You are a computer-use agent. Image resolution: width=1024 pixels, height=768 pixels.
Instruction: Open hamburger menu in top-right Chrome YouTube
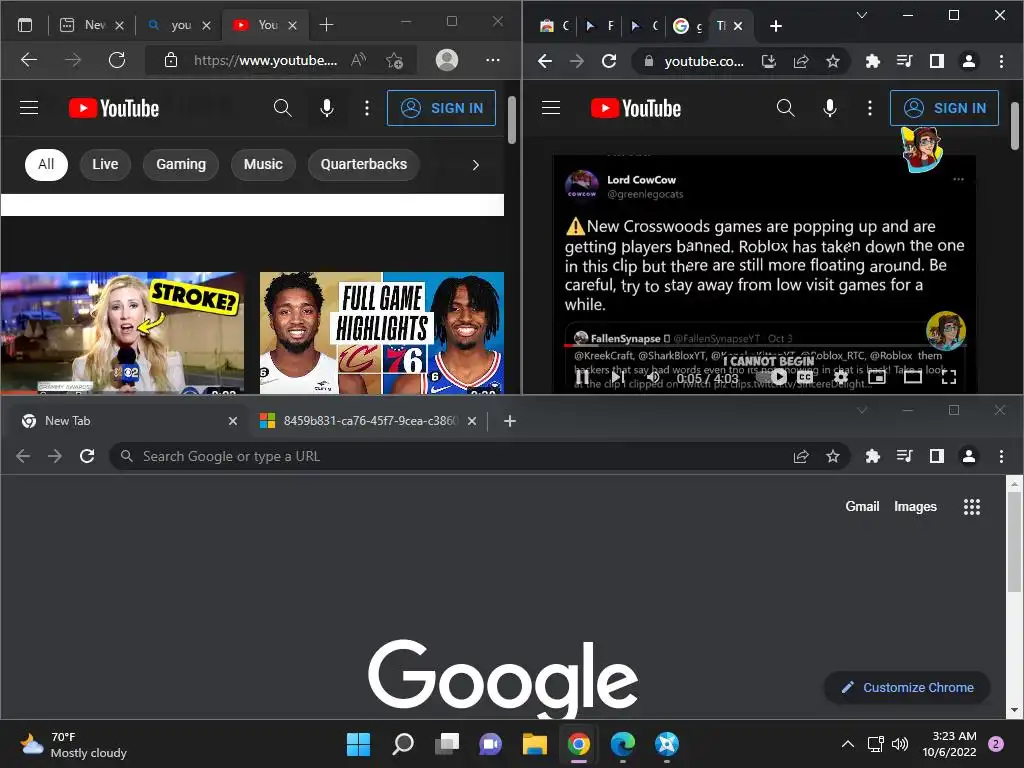coord(551,108)
